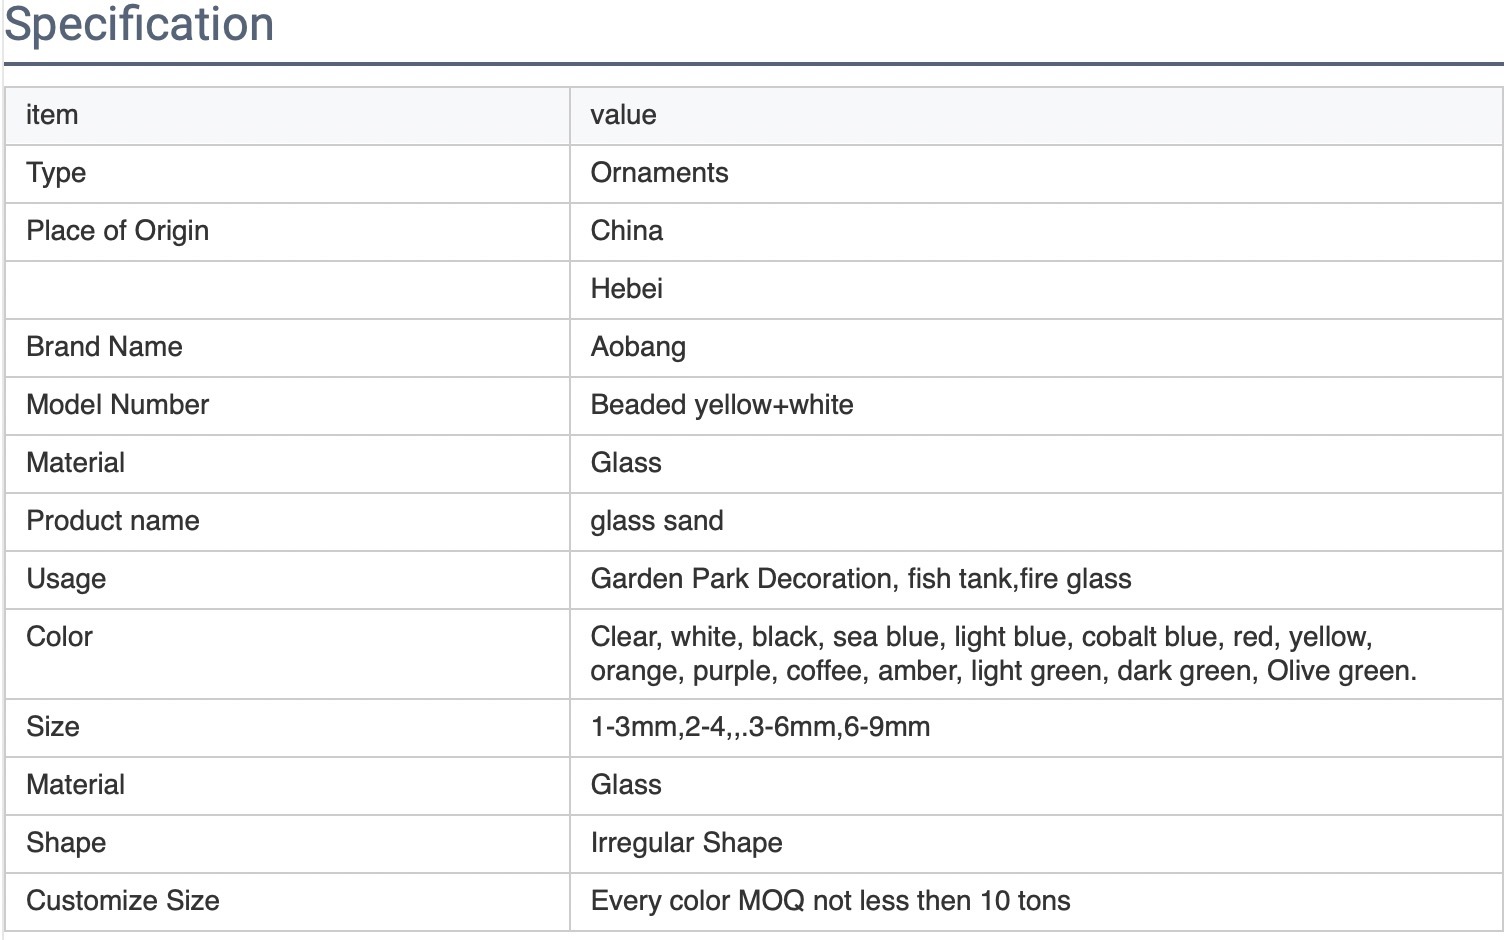This screenshot has width=1512, height=940.
Task: Click the 'Place of Origin' label
Action: (117, 231)
